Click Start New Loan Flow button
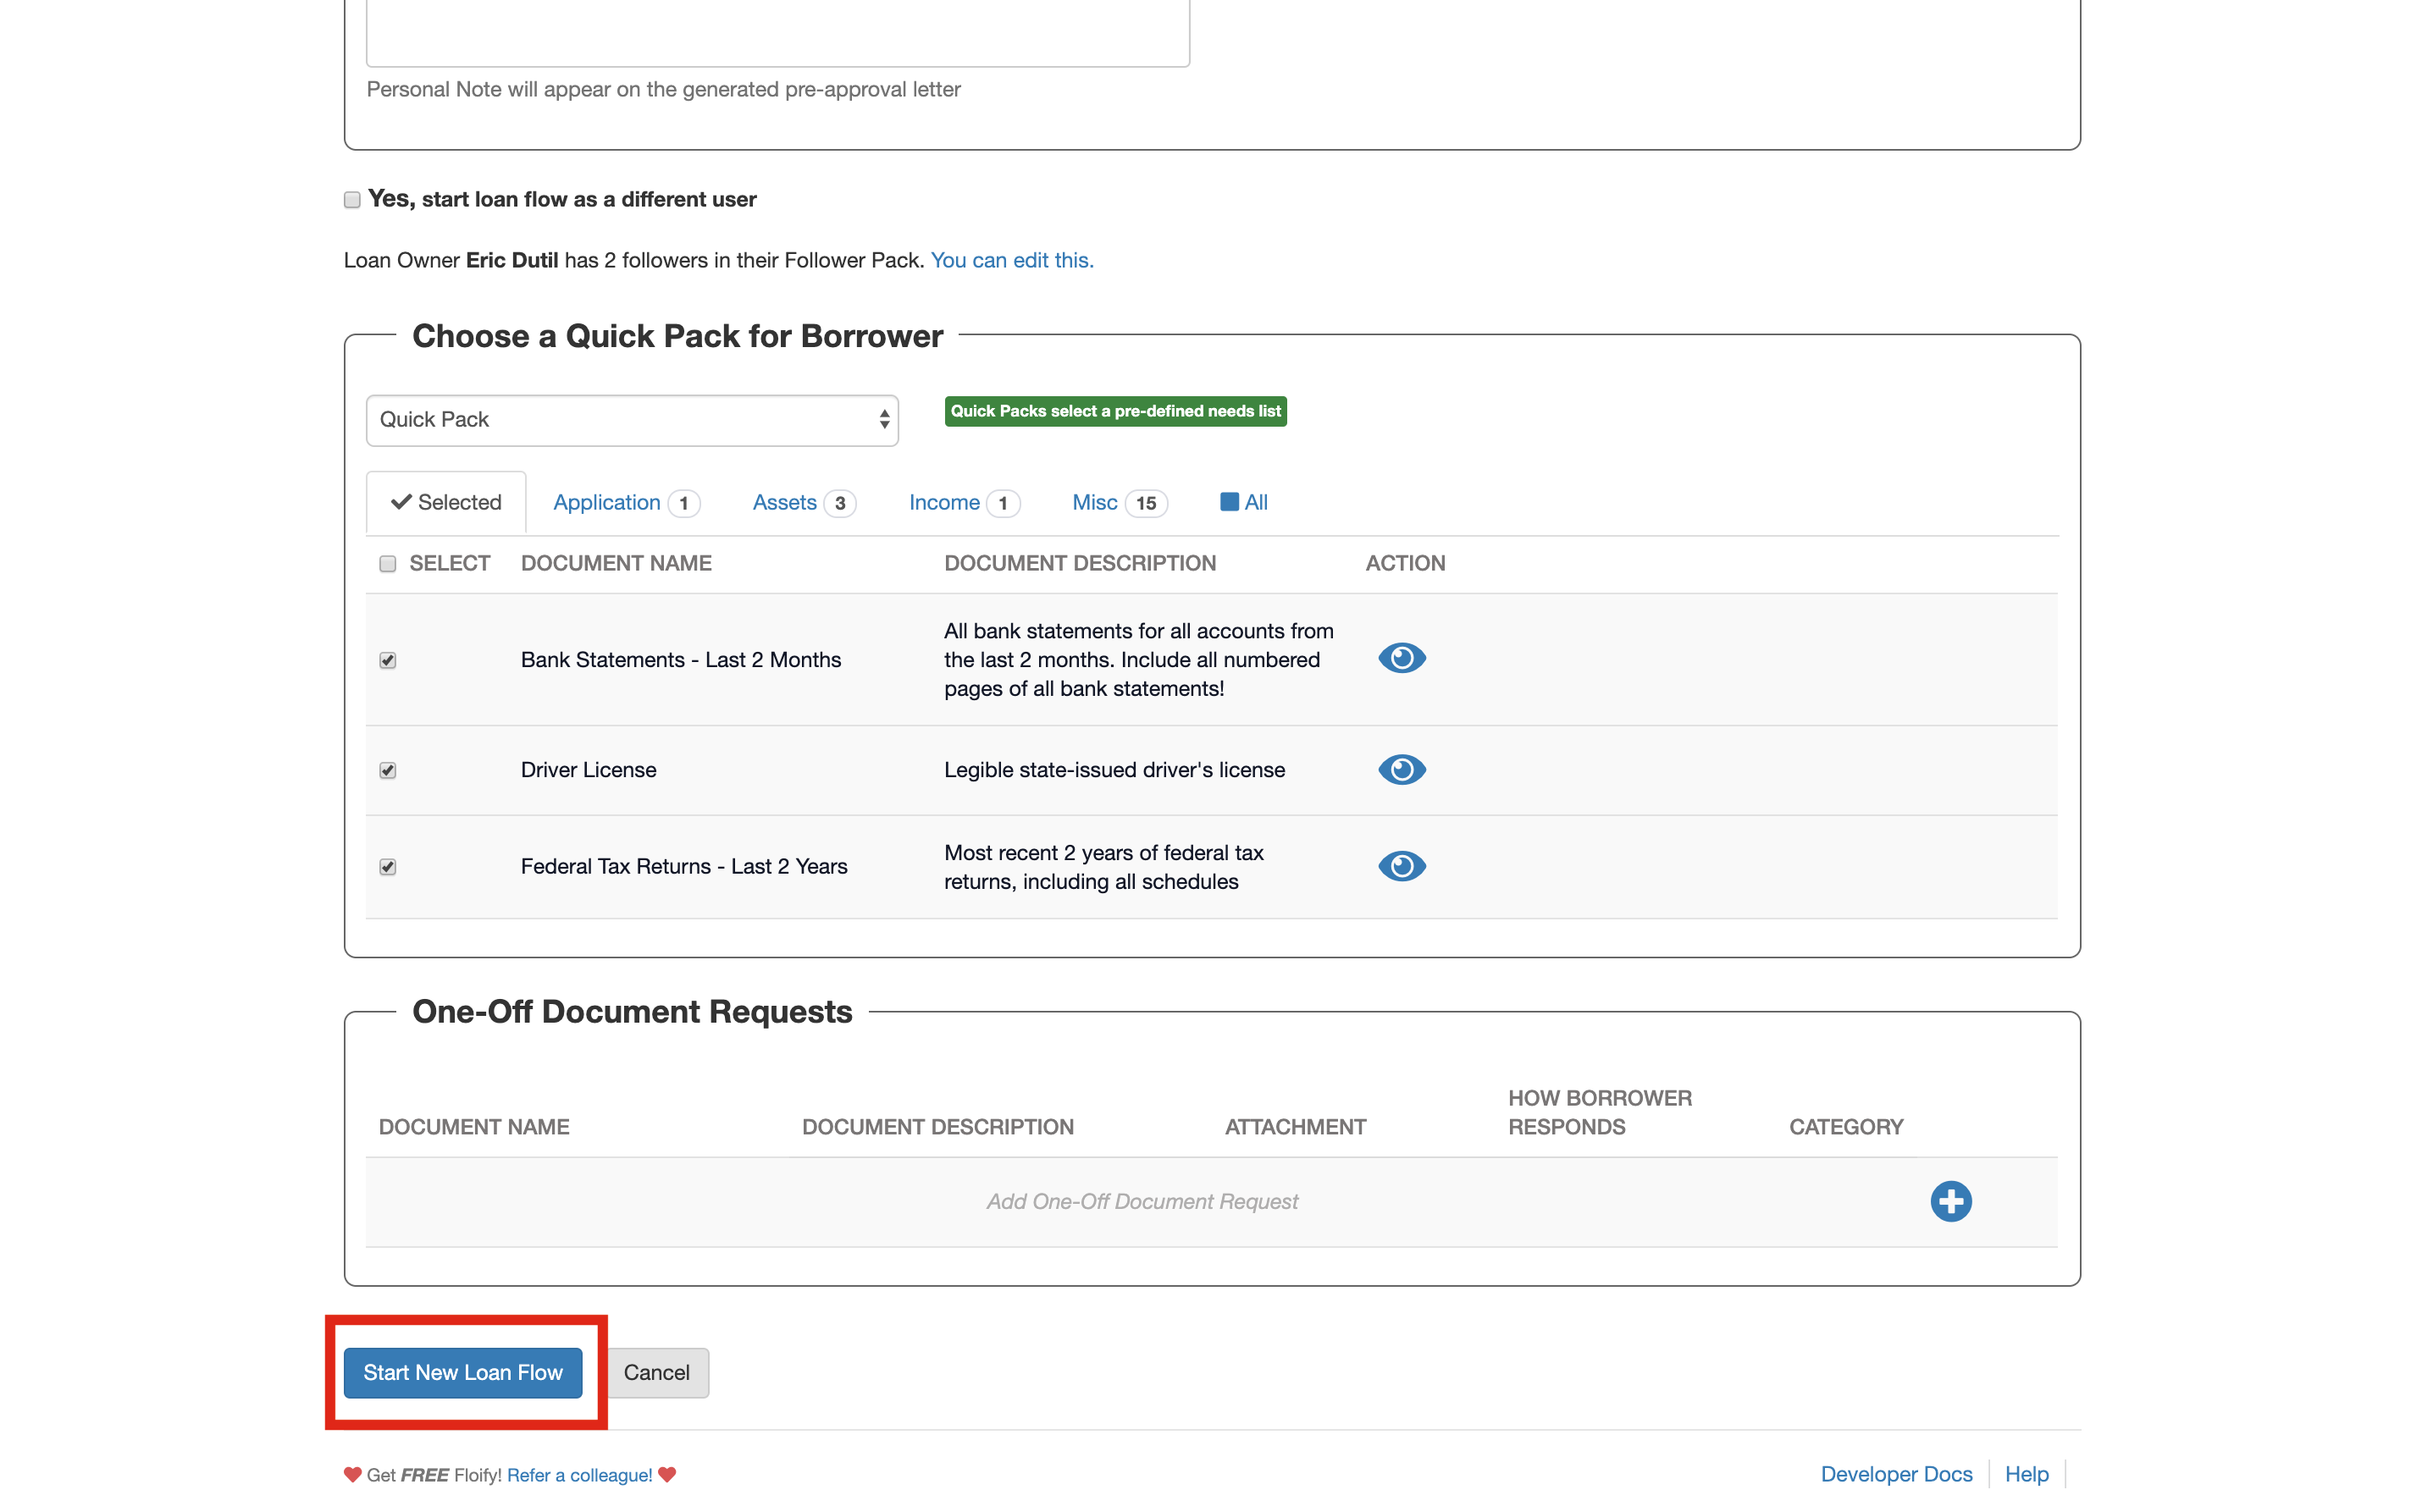2422x1512 pixels. (x=462, y=1372)
